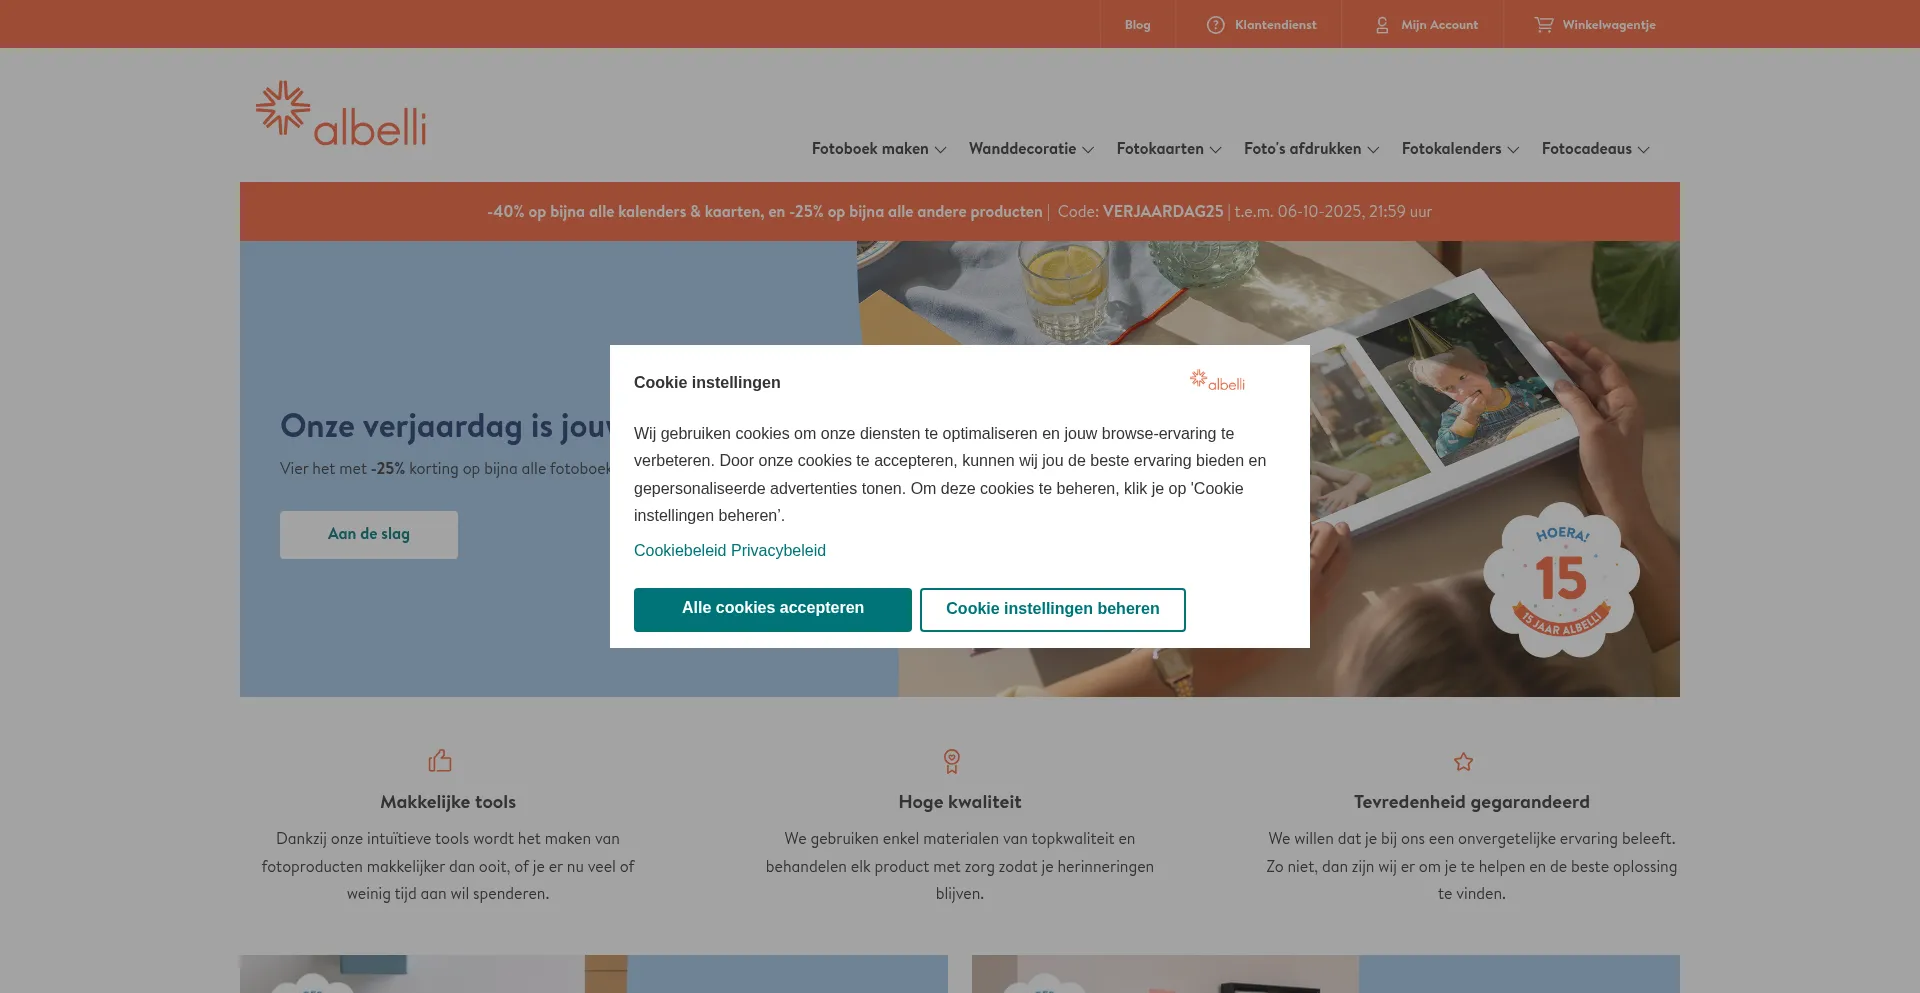The width and height of the screenshot is (1920, 993).
Task: Expand the Fotoboek maken dropdown chevron
Action: coord(940,150)
